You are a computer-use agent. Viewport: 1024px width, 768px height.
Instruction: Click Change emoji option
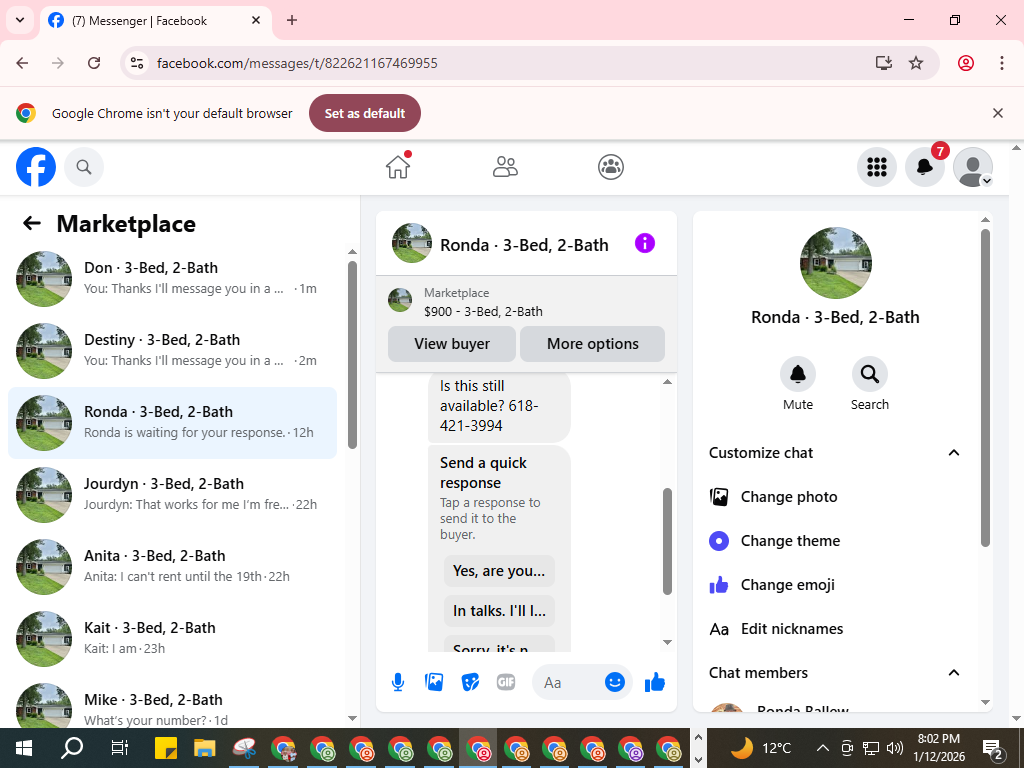(835, 584)
